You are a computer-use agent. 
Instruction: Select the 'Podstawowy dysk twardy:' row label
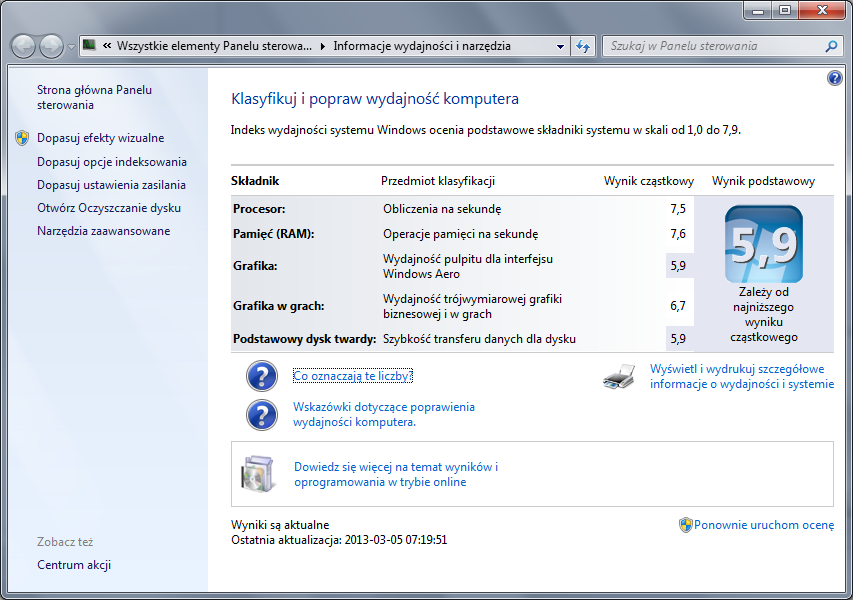coord(305,339)
